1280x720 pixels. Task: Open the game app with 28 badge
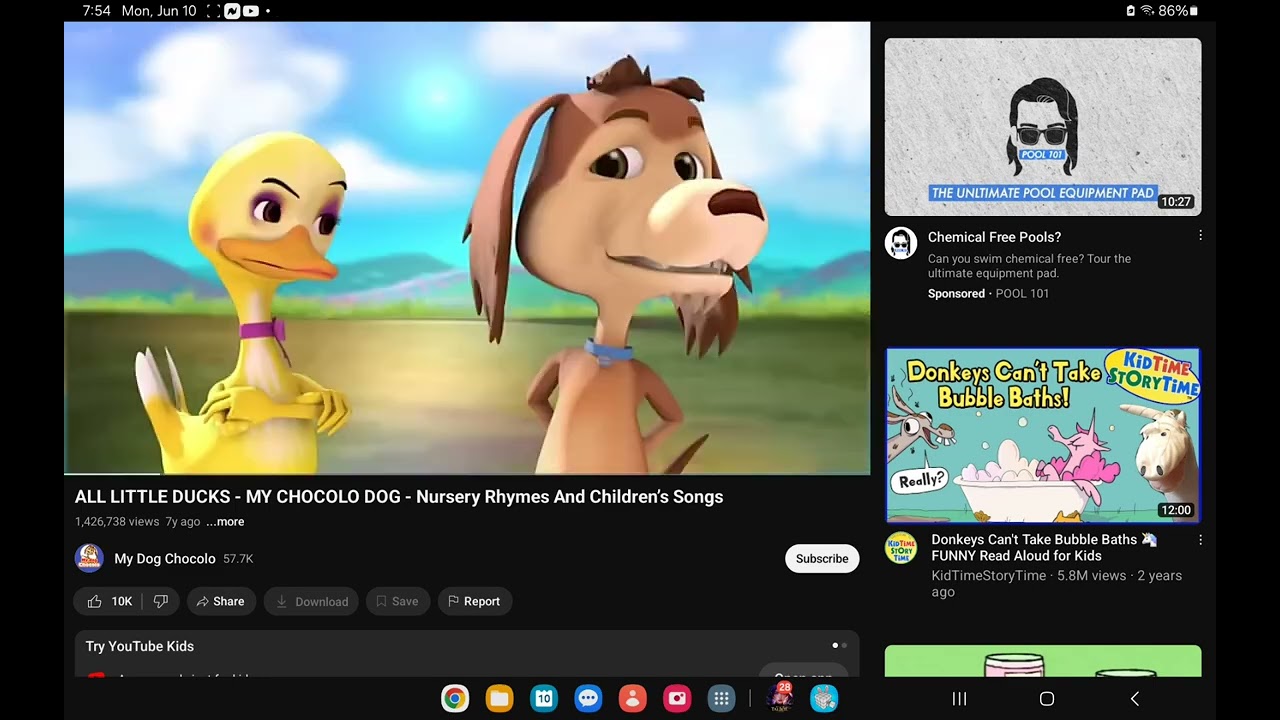[779, 697]
